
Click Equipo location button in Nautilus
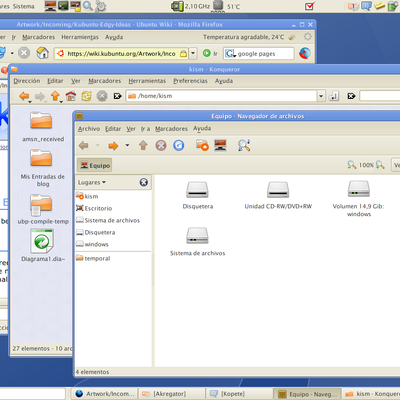click(95, 165)
